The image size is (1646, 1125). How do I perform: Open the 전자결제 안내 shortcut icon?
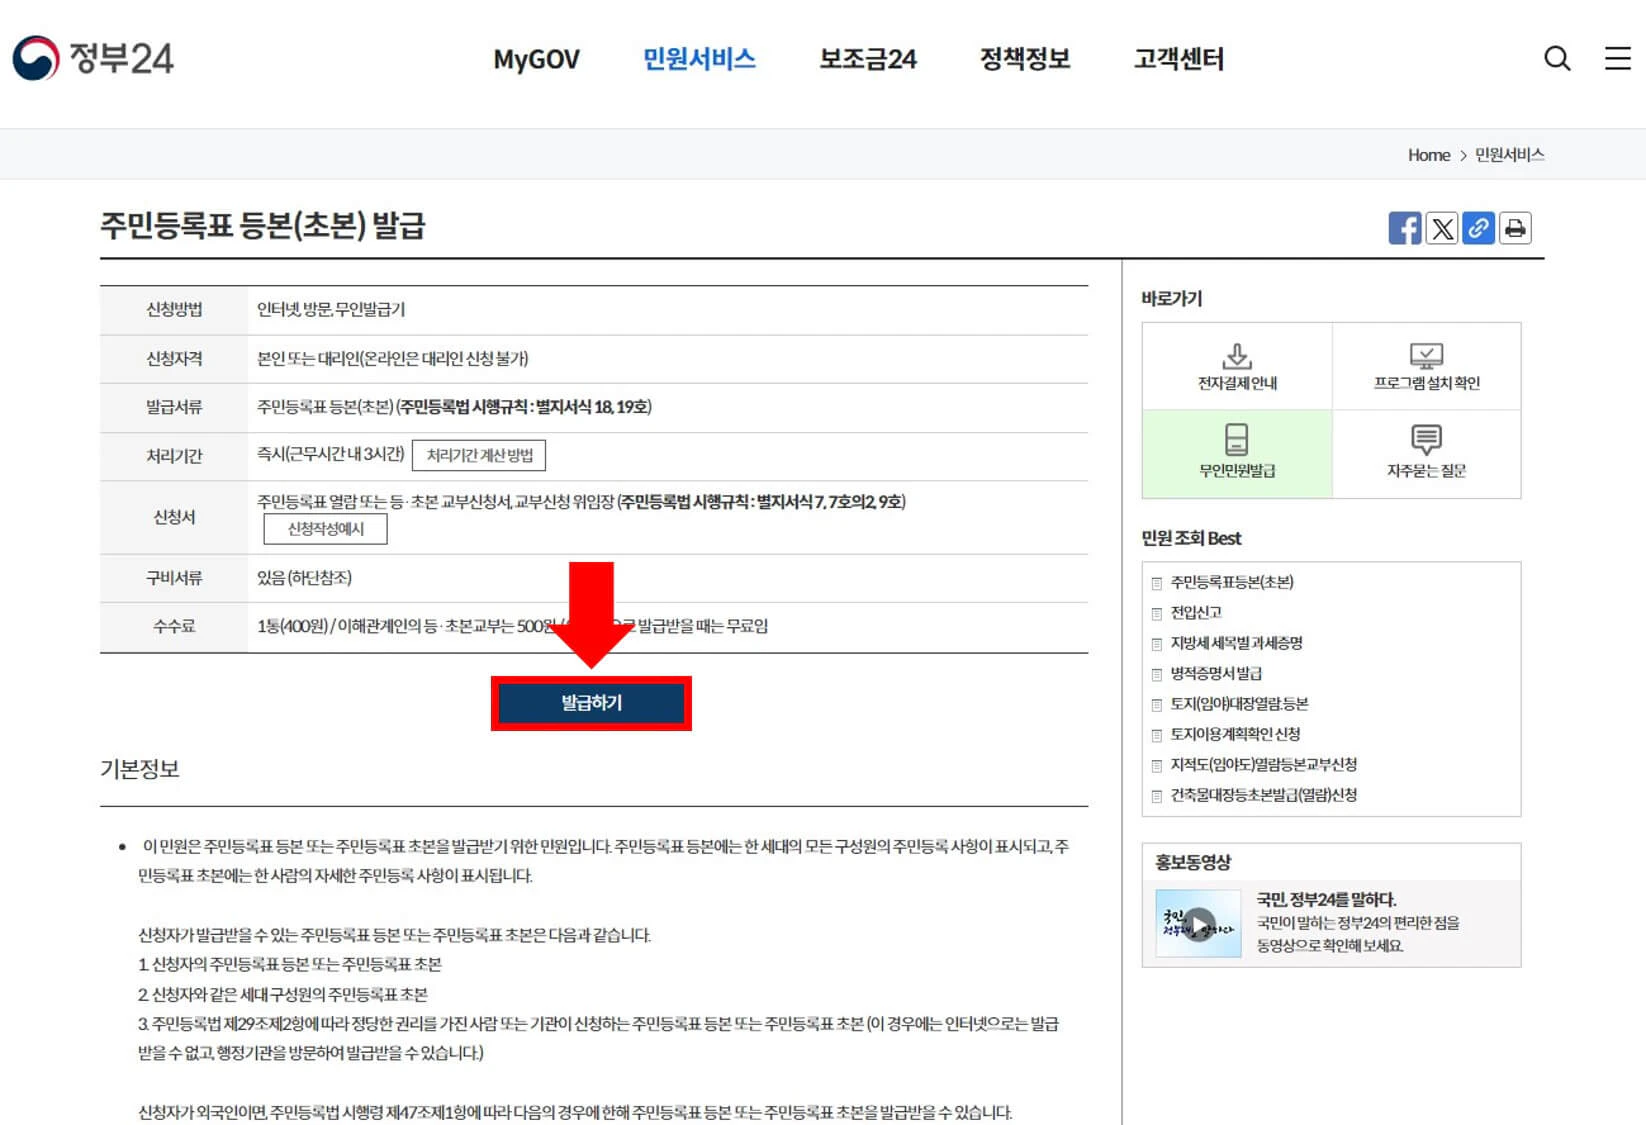[x=1236, y=365]
